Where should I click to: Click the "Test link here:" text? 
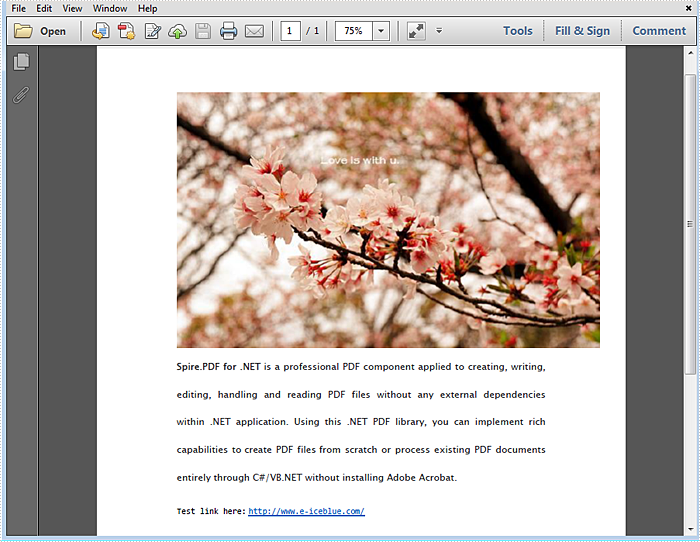[211, 511]
